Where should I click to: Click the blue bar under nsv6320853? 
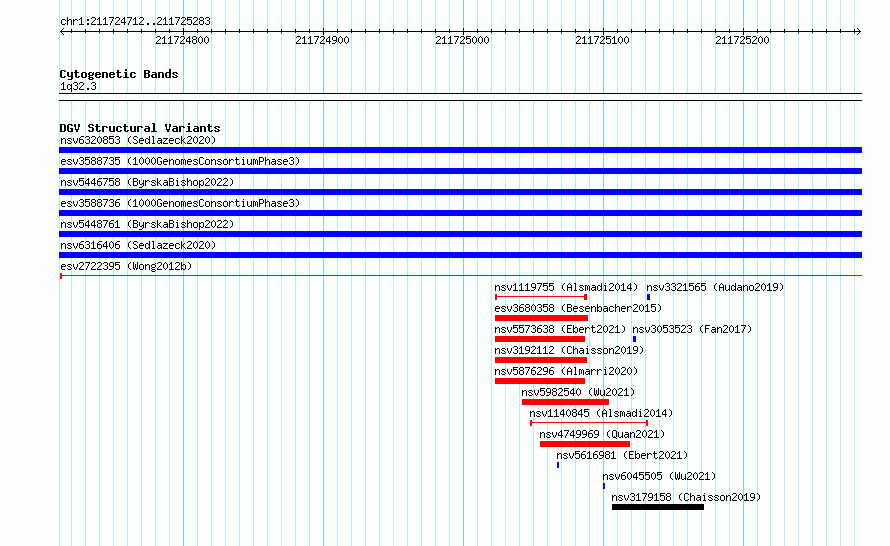[x=460, y=150]
